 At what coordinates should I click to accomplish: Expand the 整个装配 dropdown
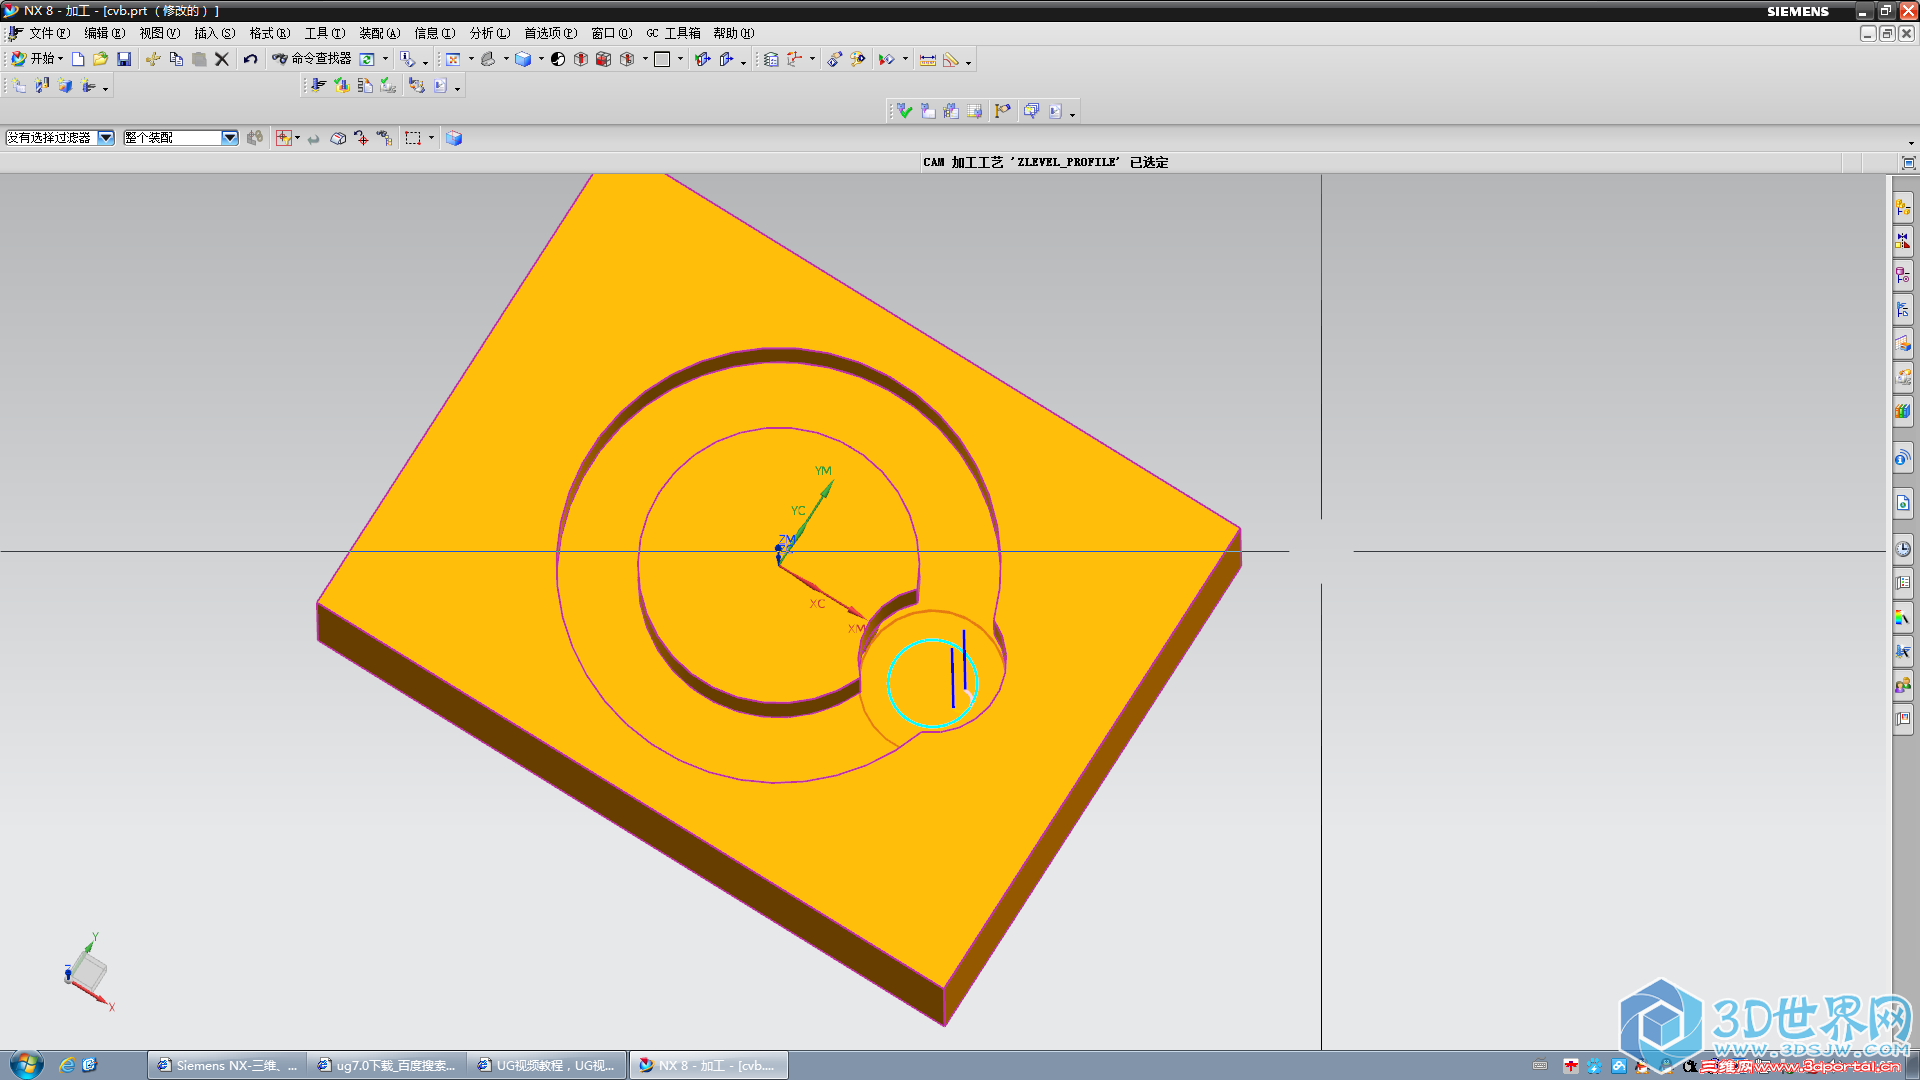point(229,137)
